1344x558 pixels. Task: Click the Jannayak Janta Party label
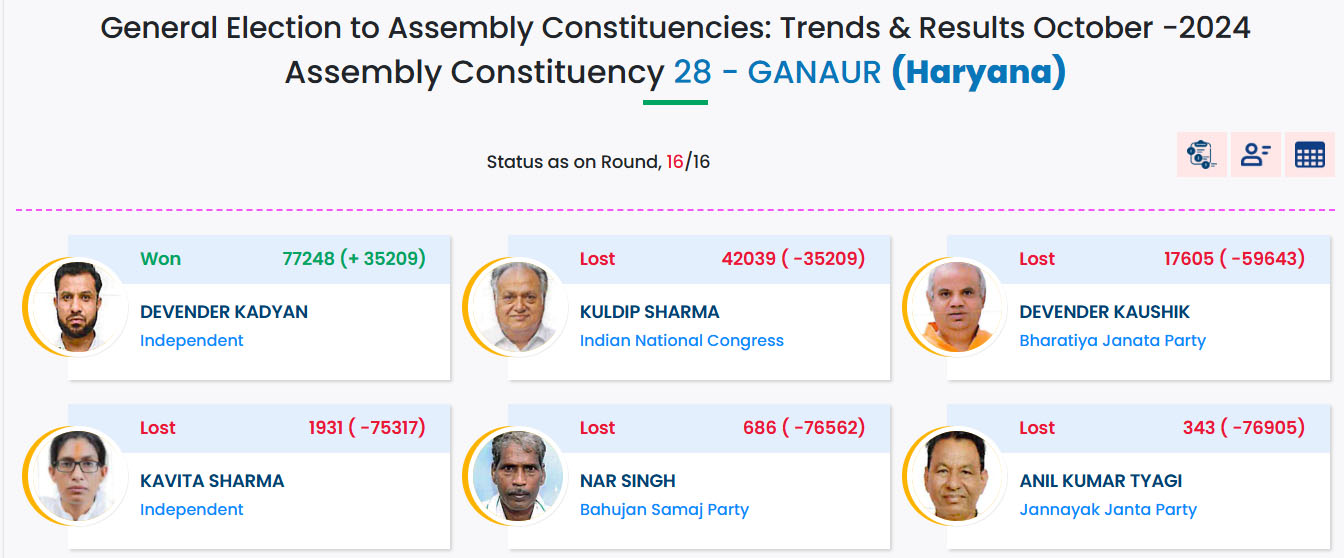coord(1108,510)
